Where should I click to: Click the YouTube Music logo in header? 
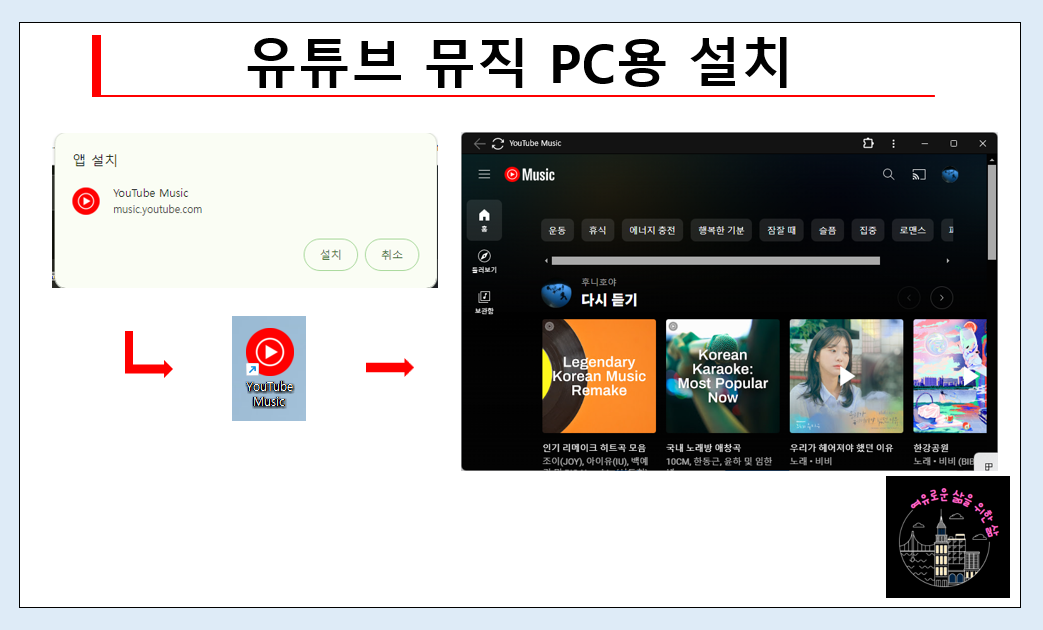click(x=529, y=174)
